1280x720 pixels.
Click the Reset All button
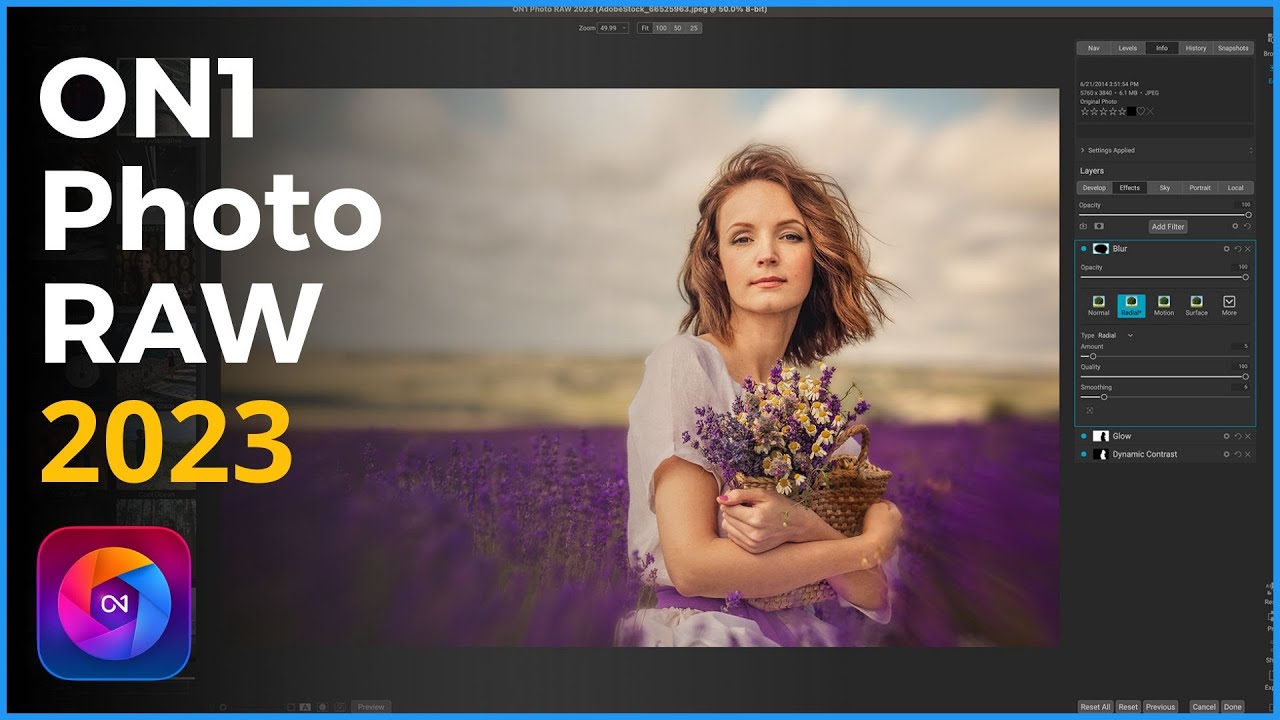point(1095,707)
